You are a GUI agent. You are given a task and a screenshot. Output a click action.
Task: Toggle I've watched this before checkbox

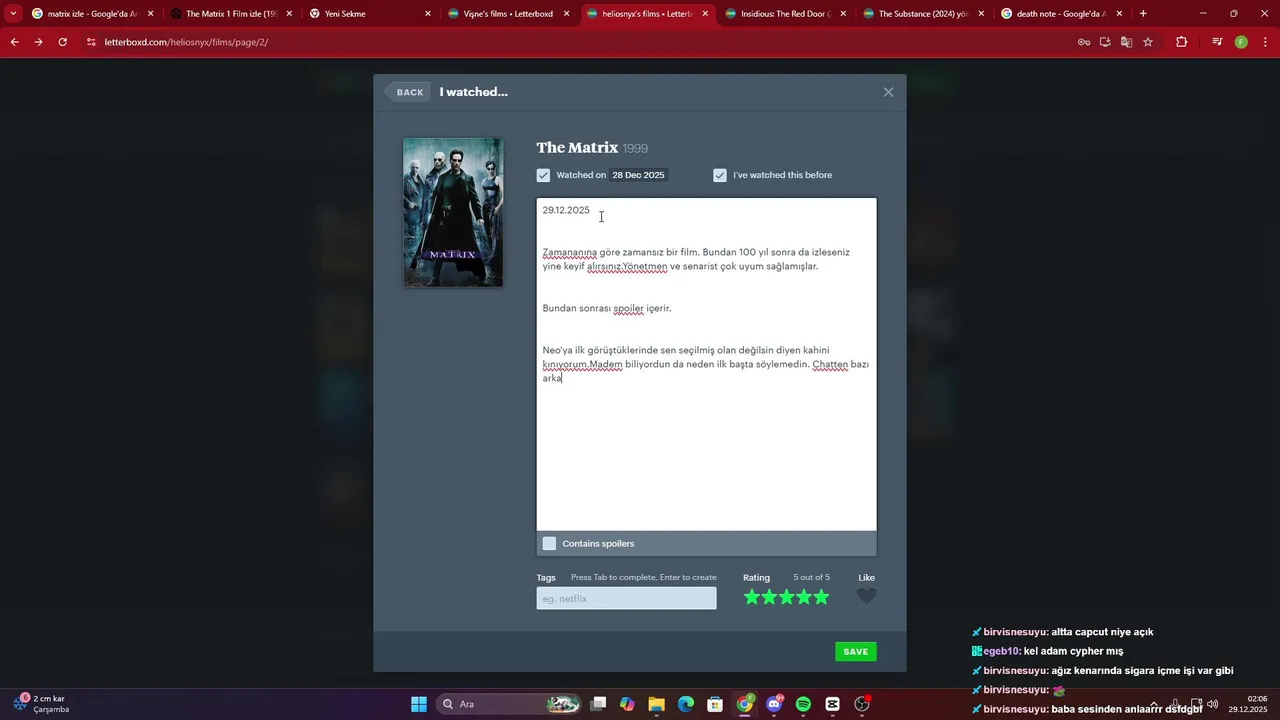click(720, 175)
